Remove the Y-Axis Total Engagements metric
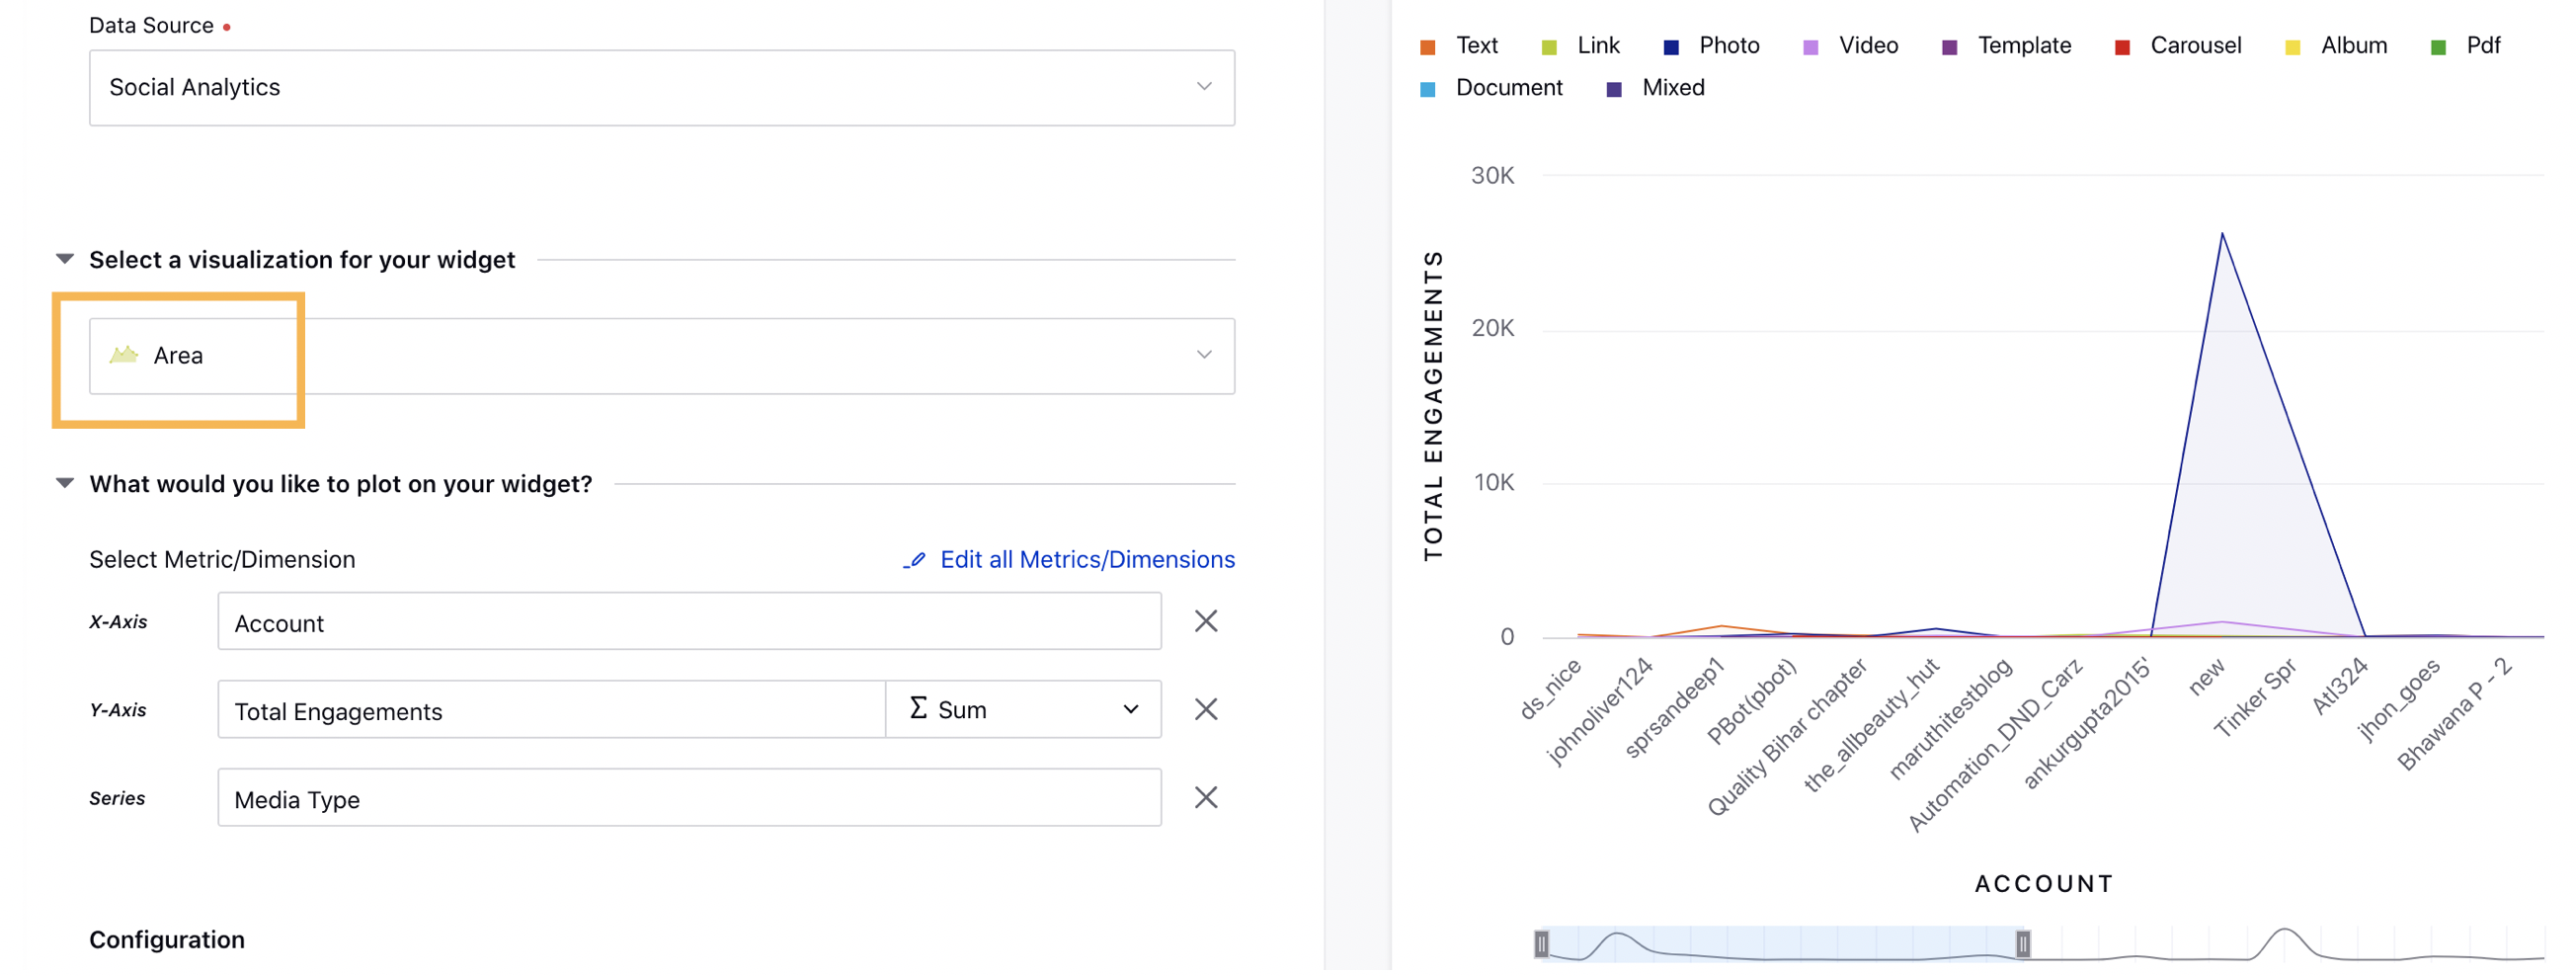 1206,709
